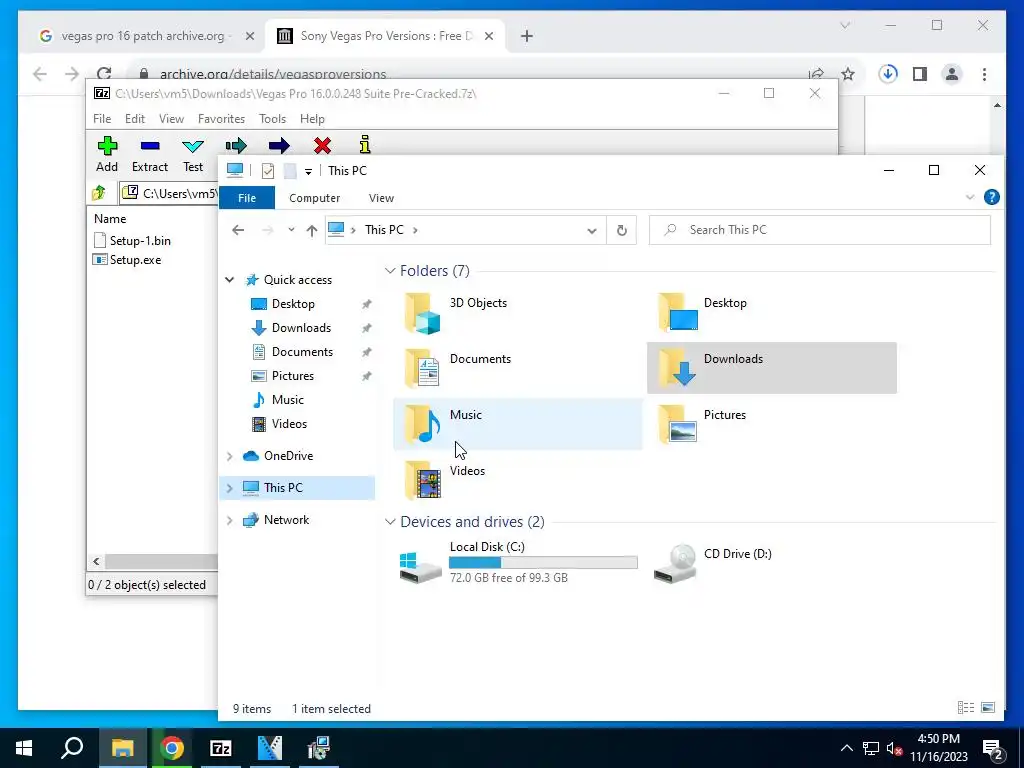The height and width of the screenshot is (768, 1024).
Task: Close the Sony Vegas Pro Versions tab
Action: 488,37
